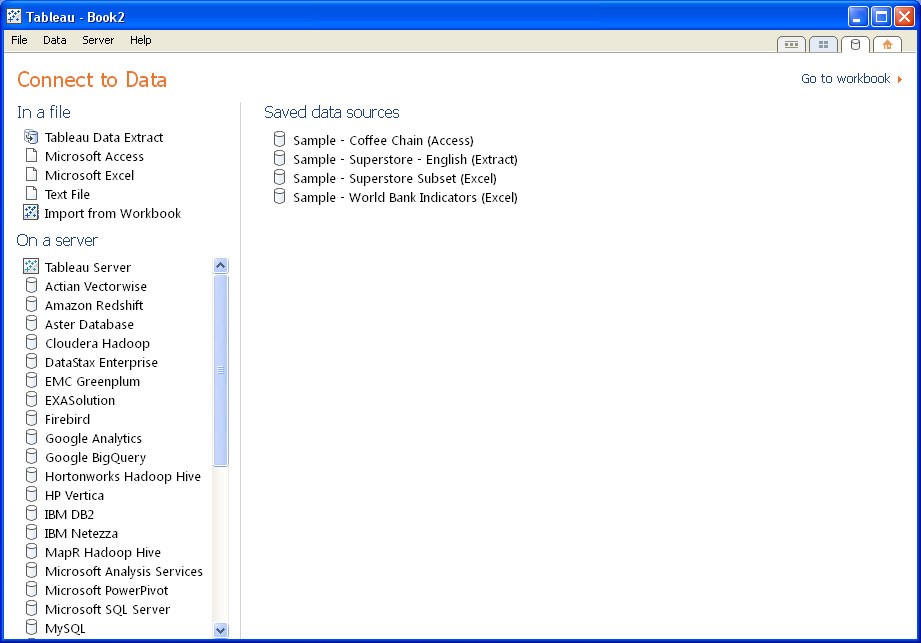This screenshot has height=643, width=921.
Task: Connect to Microsoft Access file
Action: [94, 156]
